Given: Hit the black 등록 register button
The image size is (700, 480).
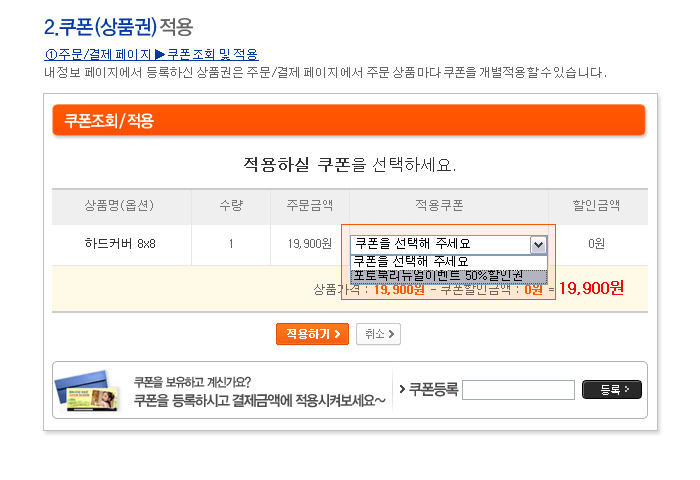Looking at the screenshot, I should 611,390.
